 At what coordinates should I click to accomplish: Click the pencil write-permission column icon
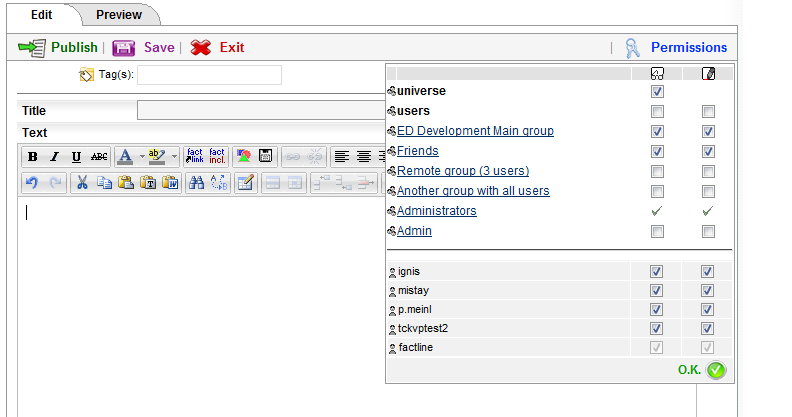[709, 74]
